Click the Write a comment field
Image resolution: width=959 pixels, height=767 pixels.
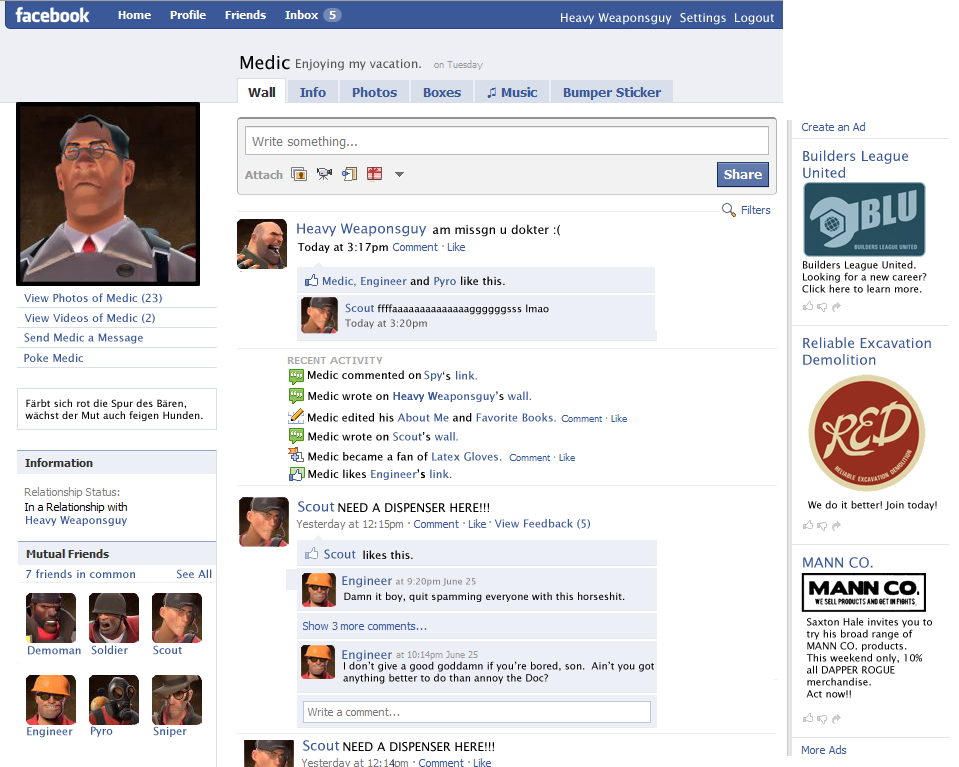pos(476,712)
